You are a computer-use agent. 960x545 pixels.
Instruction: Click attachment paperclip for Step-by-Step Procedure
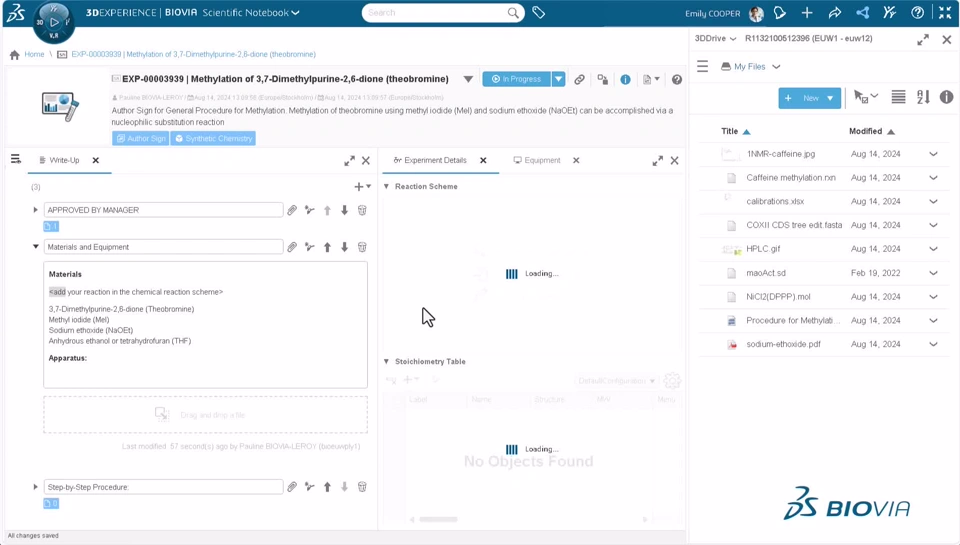tap(292, 487)
